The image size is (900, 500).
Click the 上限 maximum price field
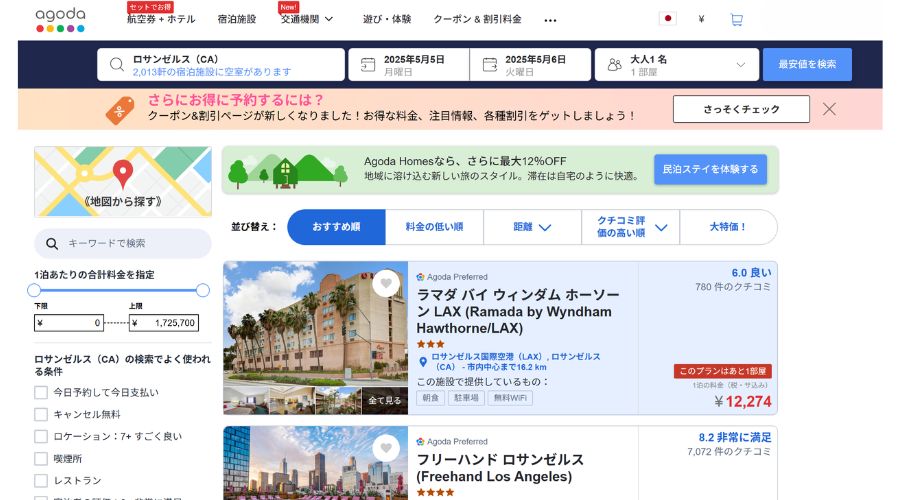coord(164,323)
